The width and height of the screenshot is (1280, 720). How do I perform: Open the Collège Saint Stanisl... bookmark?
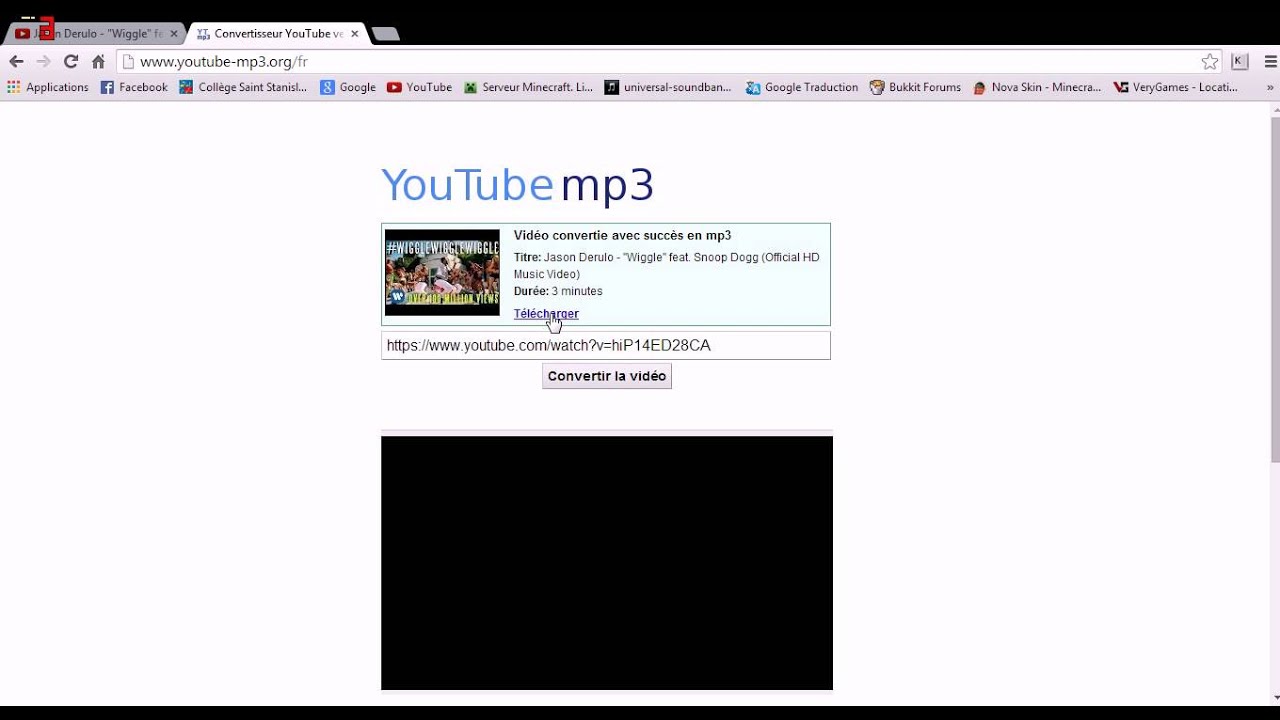pos(243,87)
